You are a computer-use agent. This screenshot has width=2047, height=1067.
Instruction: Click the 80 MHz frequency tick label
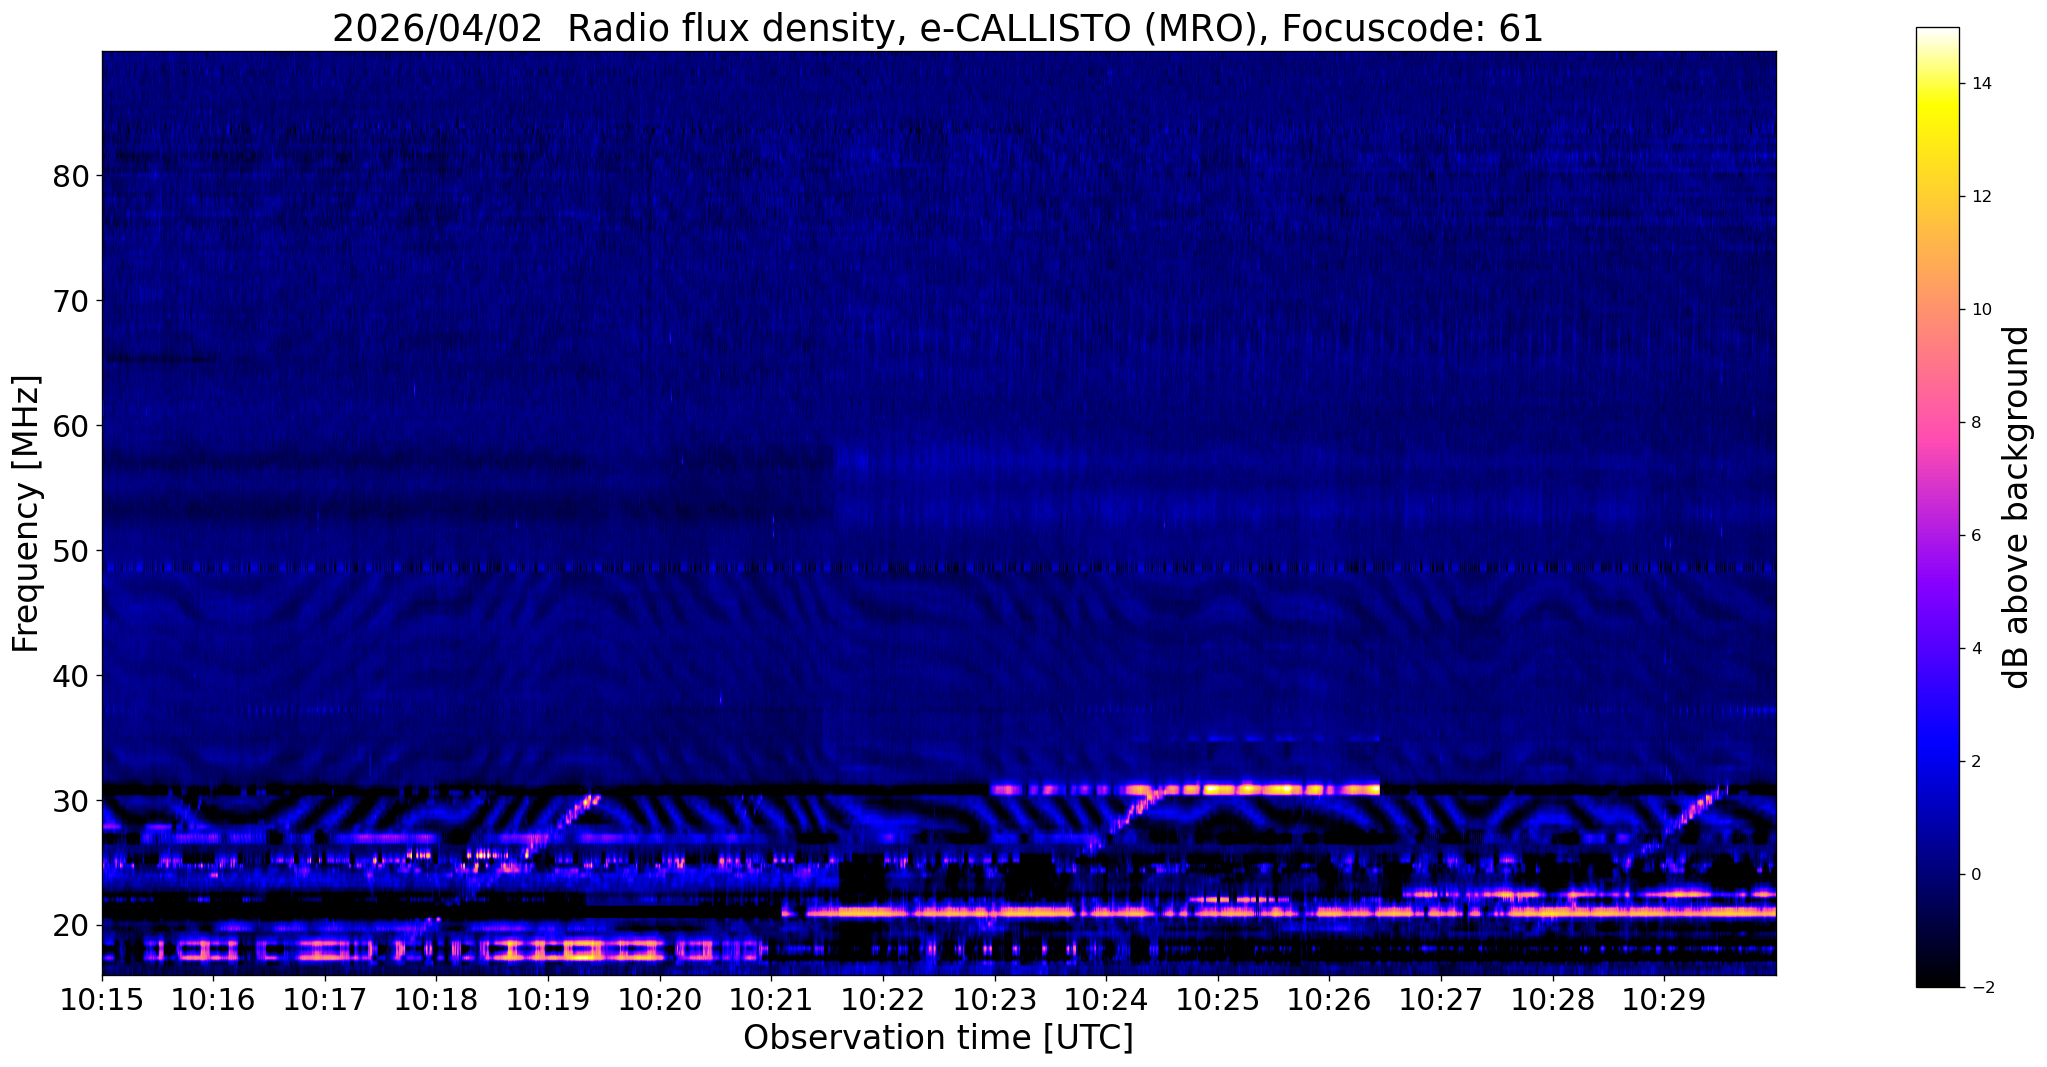tap(70, 176)
